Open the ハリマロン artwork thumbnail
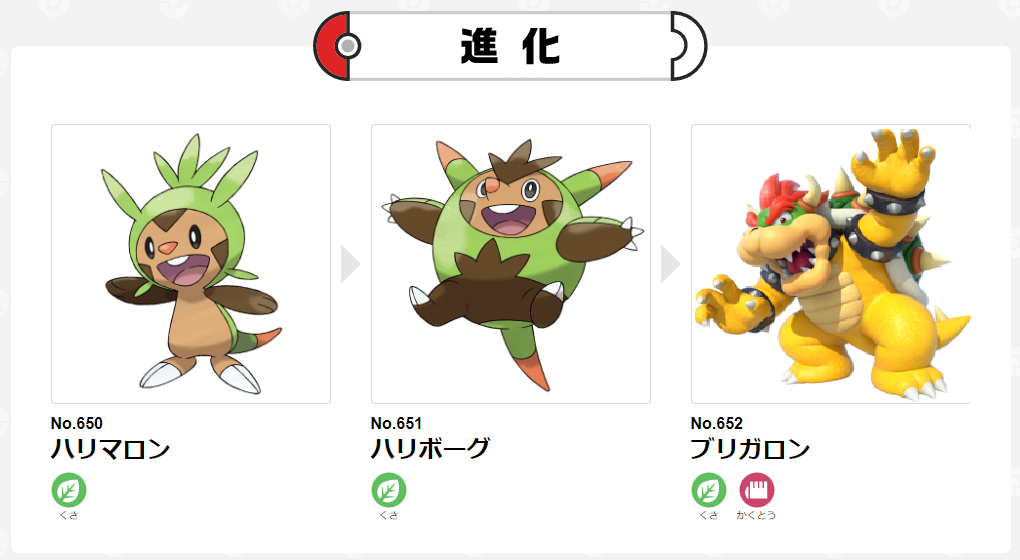 pyautogui.click(x=191, y=264)
